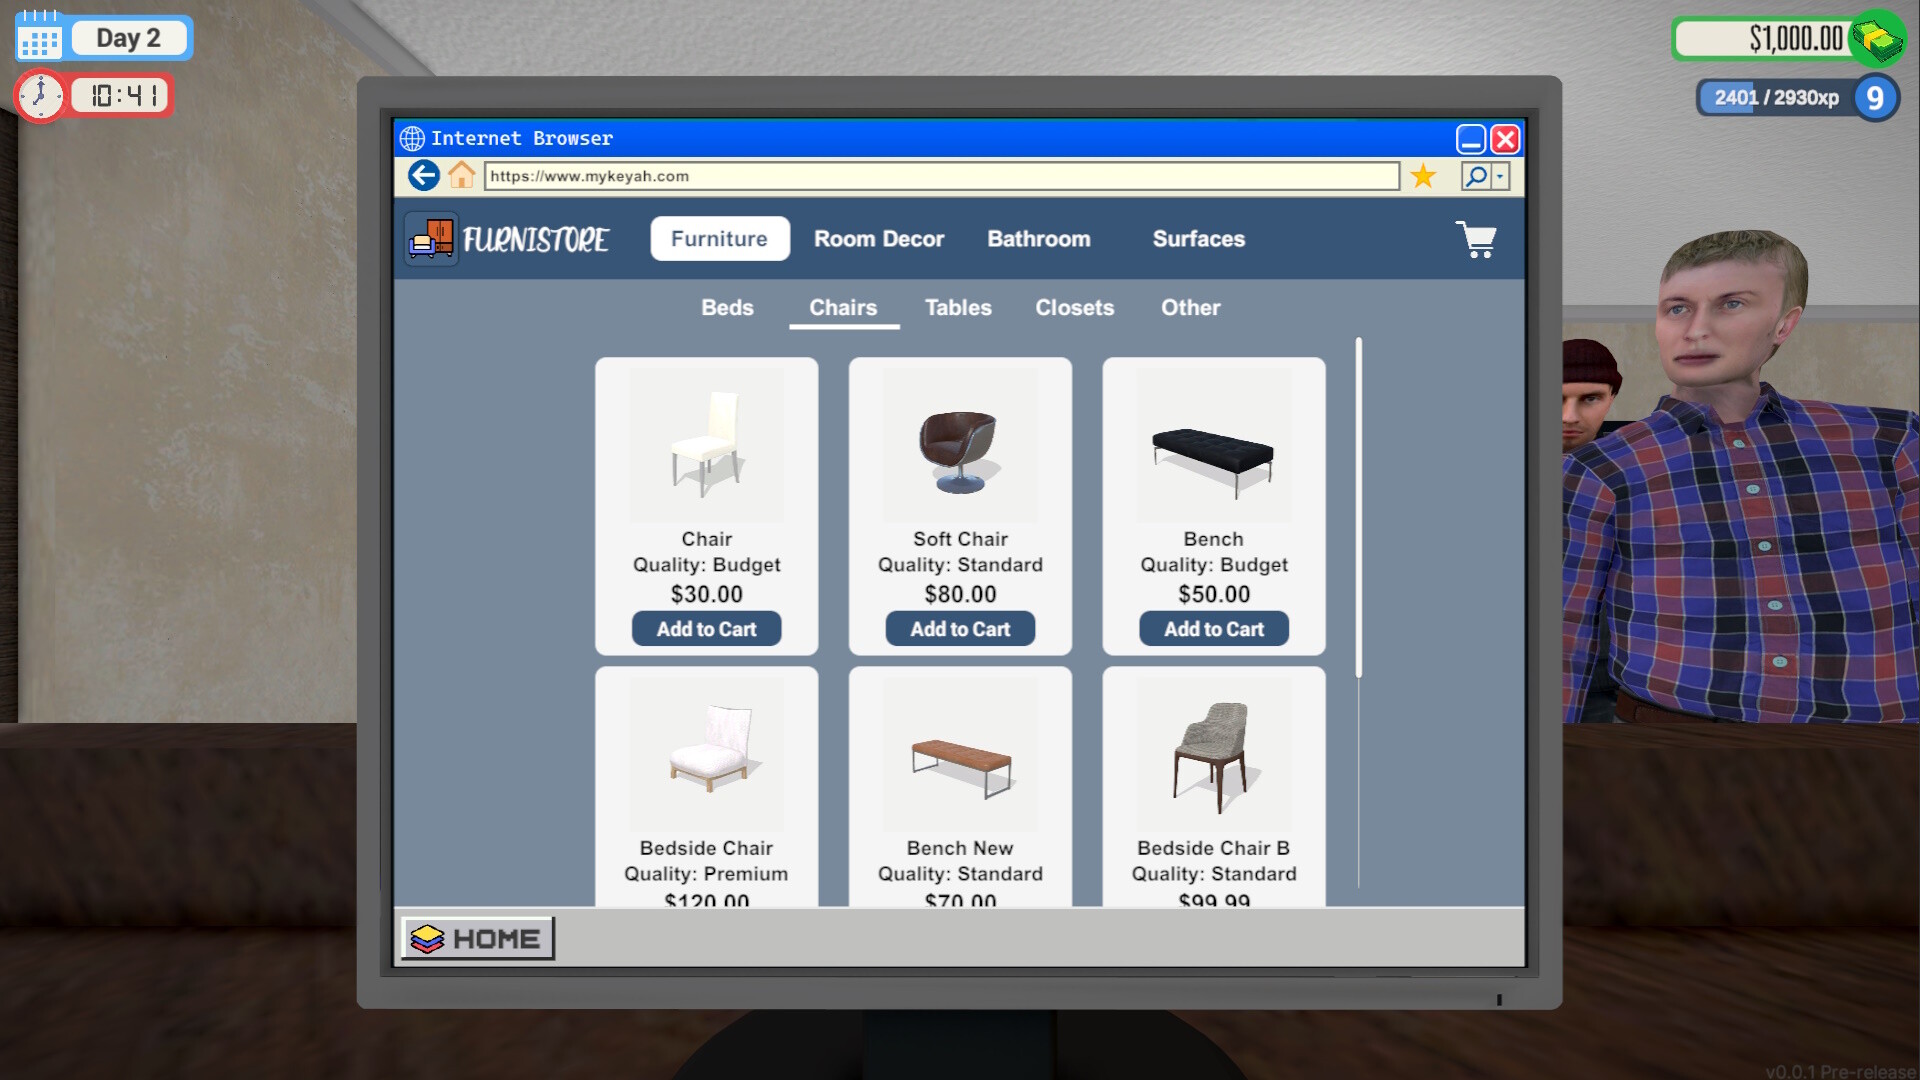Click the level 9 badge
Image resolution: width=1920 pixels, height=1080 pixels.
(1875, 98)
